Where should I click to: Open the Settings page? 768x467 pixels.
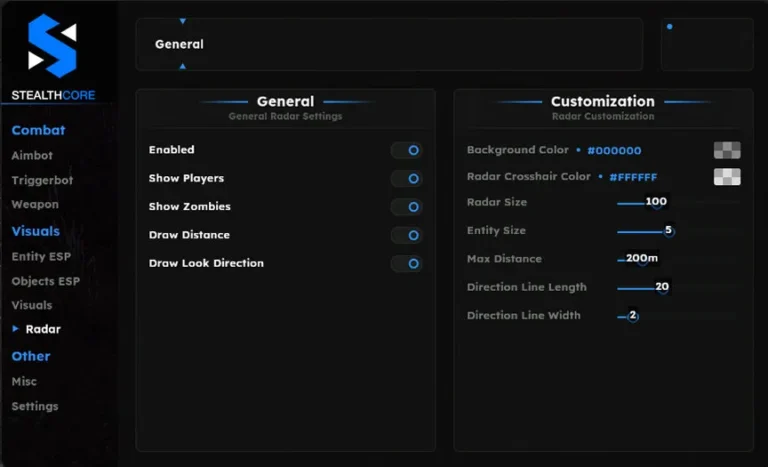point(35,406)
